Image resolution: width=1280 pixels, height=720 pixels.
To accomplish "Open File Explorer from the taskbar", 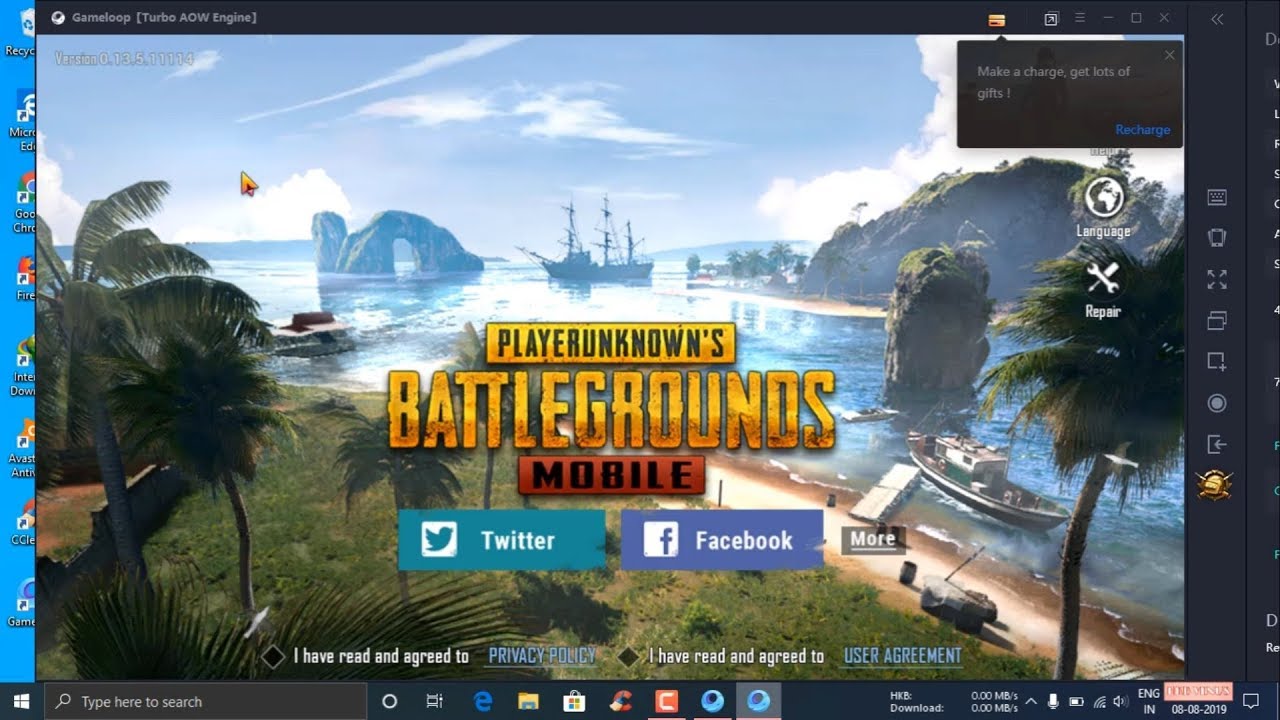I will pos(529,701).
